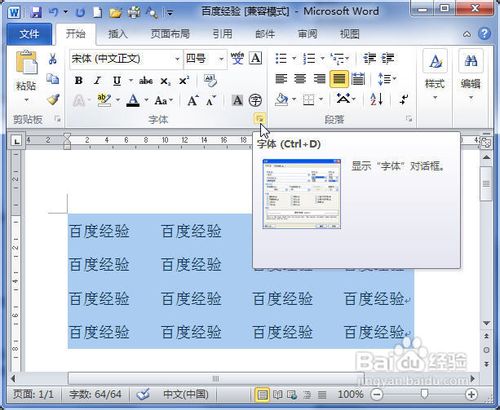Viewport: 500px width, 410px height.
Task: Toggle strikethrough (abc) formatting
Action: click(x=146, y=80)
